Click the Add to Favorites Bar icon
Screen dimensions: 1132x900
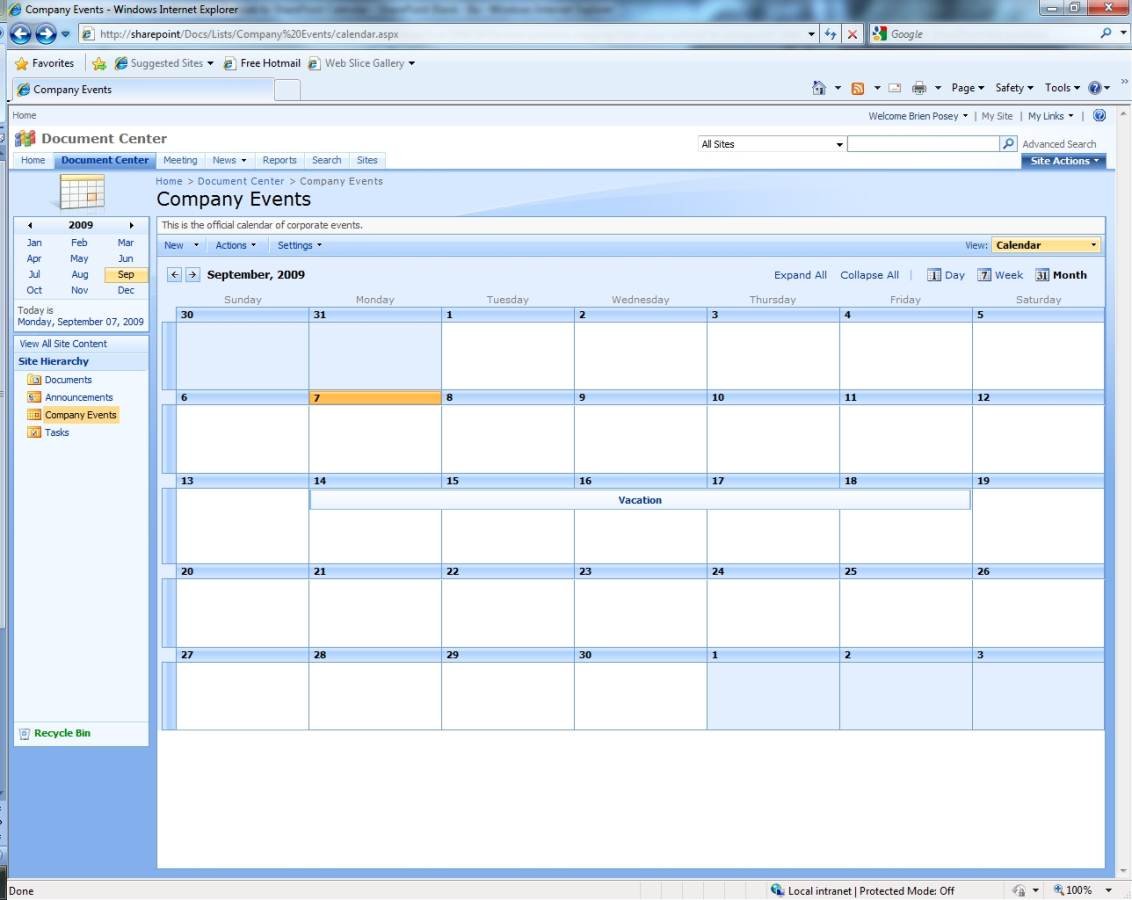coord(99,64)
